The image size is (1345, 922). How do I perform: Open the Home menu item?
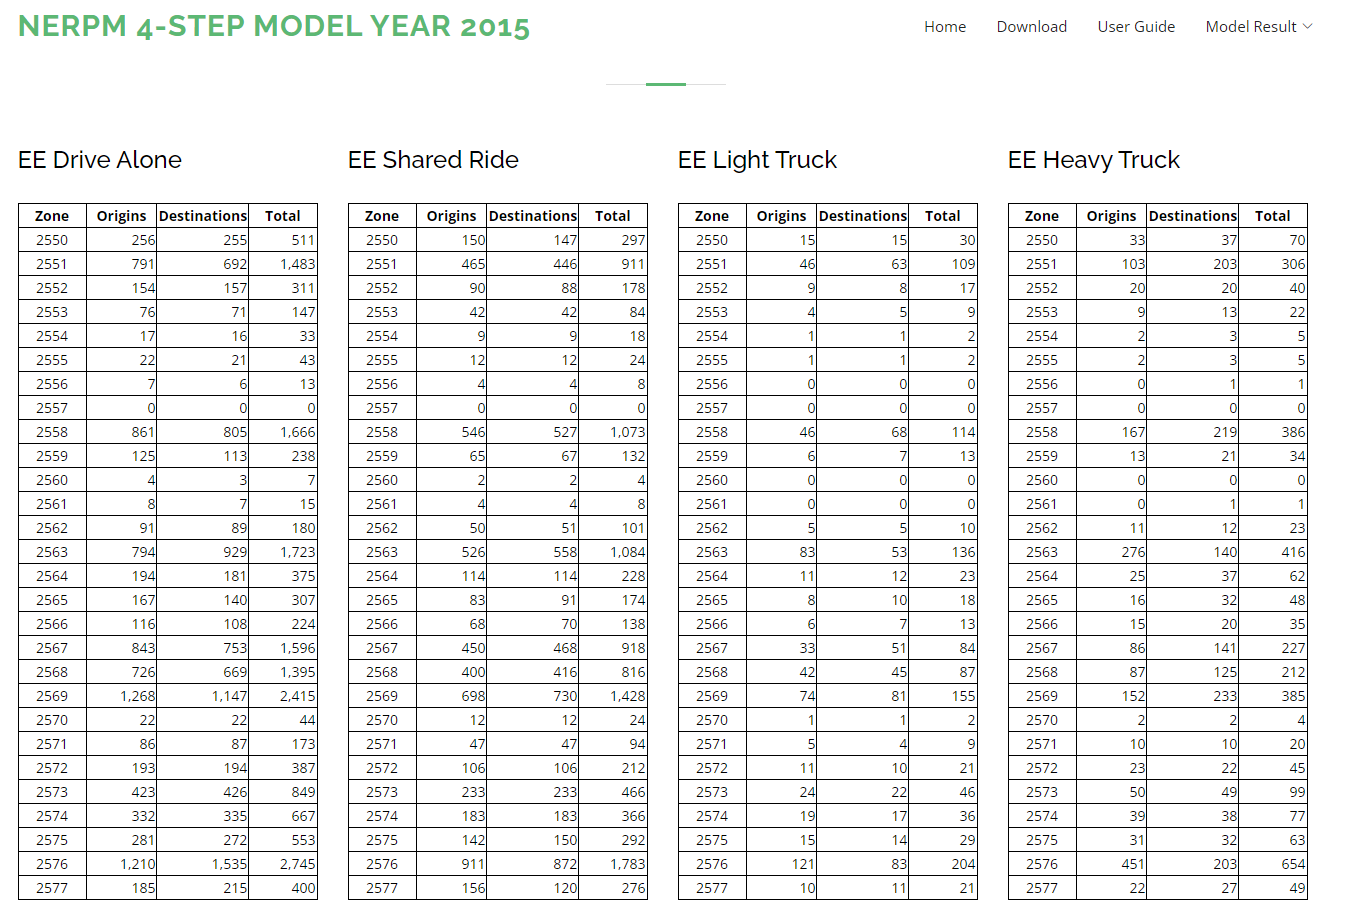click(944, 27)
